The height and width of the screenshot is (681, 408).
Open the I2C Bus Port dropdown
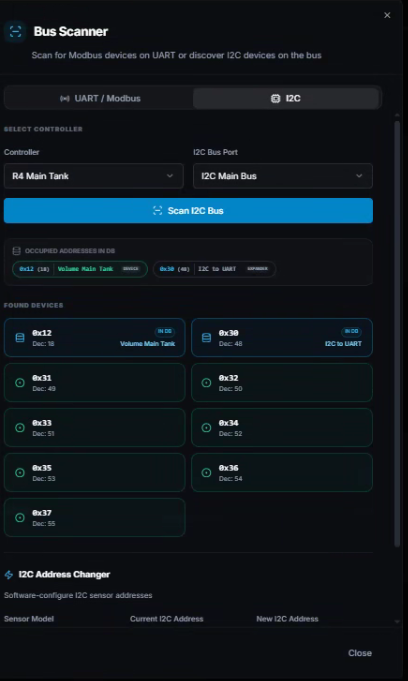[283, 176]
